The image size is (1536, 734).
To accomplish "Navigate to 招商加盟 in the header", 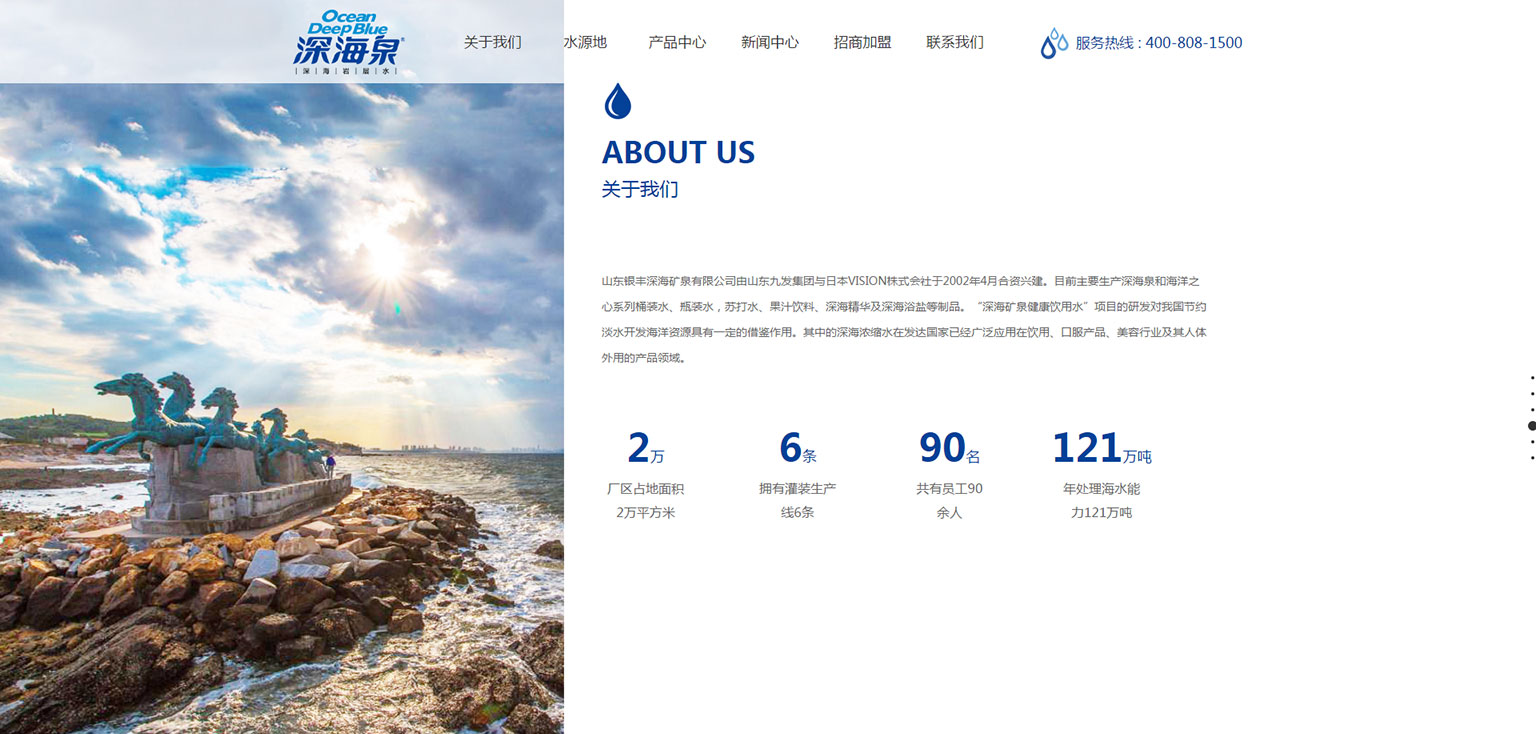I will [862, 42].
